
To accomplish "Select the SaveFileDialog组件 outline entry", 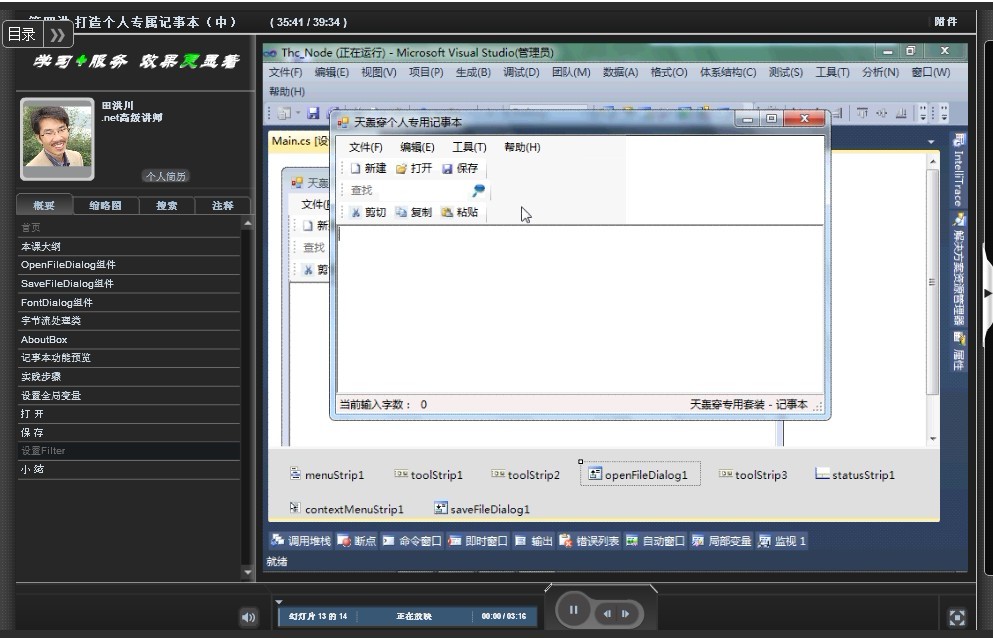I will click(x=129, y=283).
